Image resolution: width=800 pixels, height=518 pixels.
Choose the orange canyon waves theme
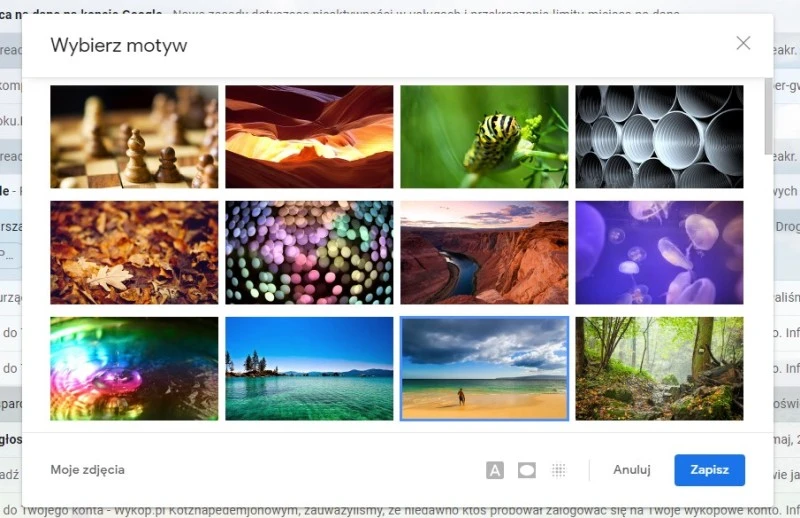309,137
